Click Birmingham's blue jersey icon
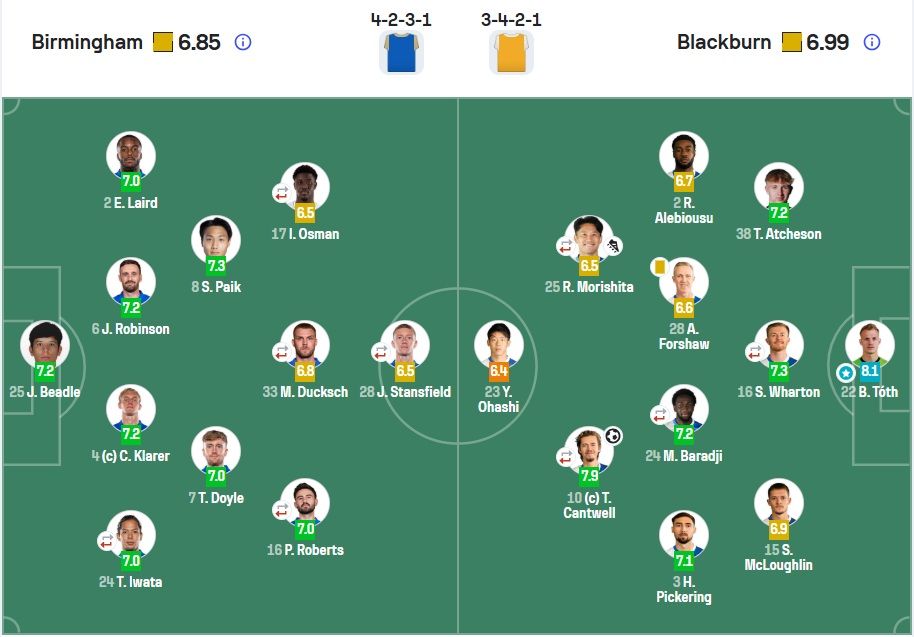 (402, 51)
